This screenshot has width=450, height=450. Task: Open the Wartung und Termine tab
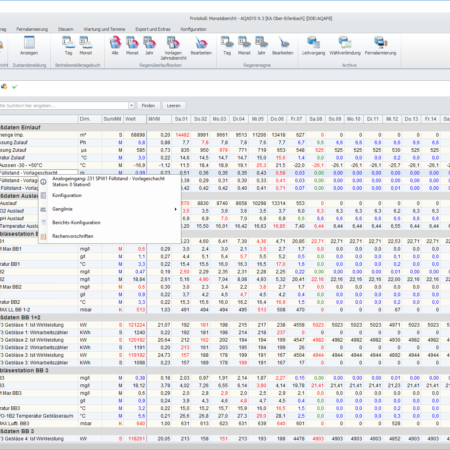104,29
